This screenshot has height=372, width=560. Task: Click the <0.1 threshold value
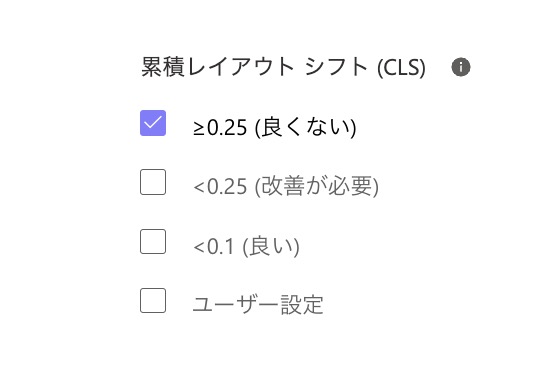pos(214,247)
